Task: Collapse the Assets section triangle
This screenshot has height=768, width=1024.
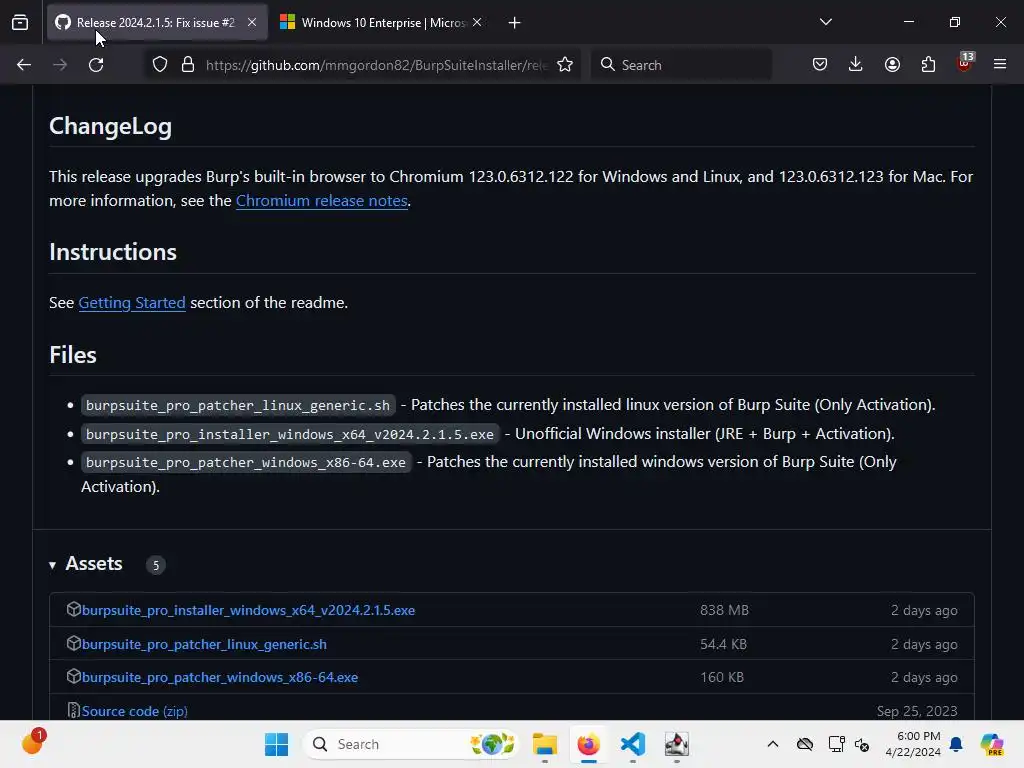Action: (x=52, y=565)
